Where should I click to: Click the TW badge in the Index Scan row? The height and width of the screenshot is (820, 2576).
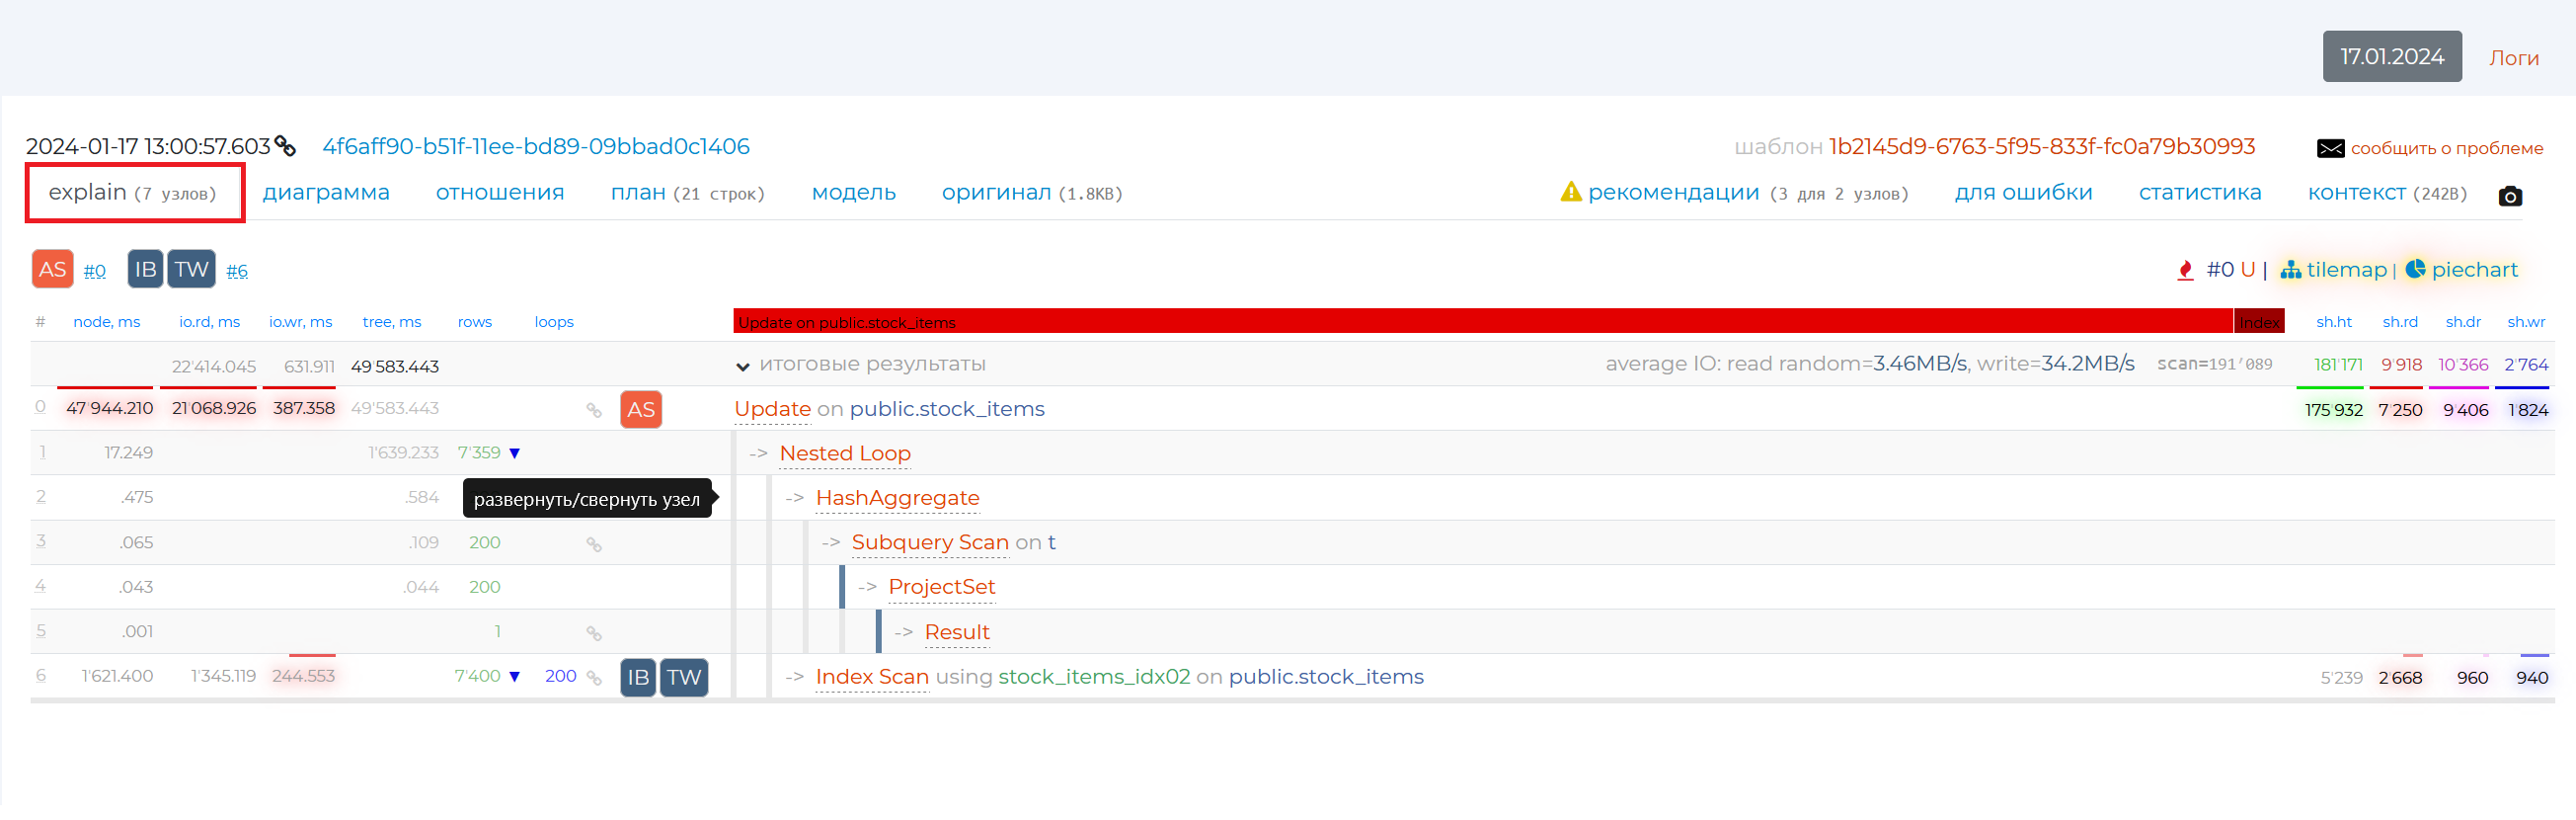point(684,677)
